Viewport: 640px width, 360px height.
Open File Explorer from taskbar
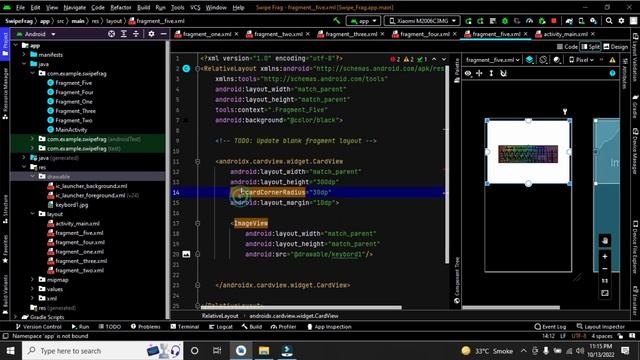(x=264, y=351)
